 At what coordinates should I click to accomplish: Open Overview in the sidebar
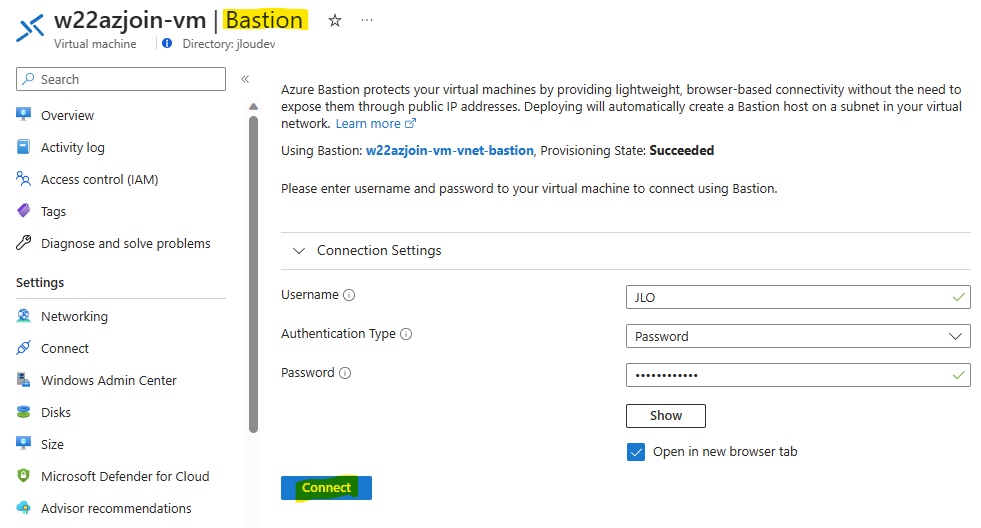(67, 115)
